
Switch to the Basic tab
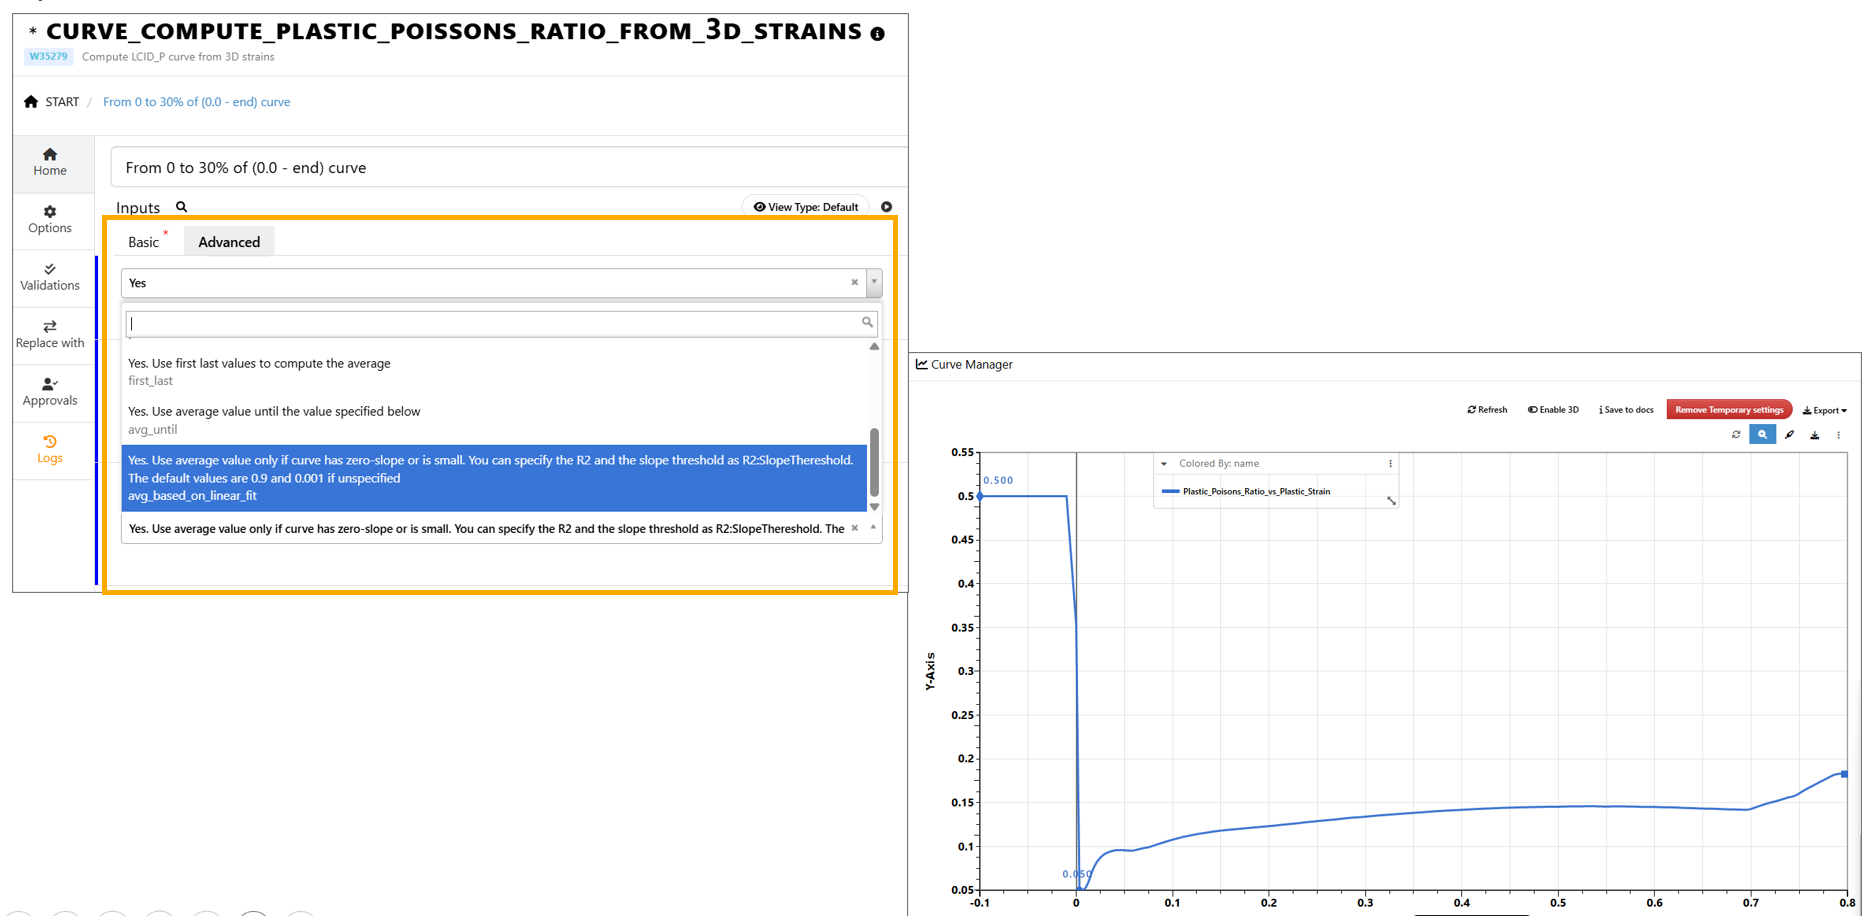[x=144, y=242]
